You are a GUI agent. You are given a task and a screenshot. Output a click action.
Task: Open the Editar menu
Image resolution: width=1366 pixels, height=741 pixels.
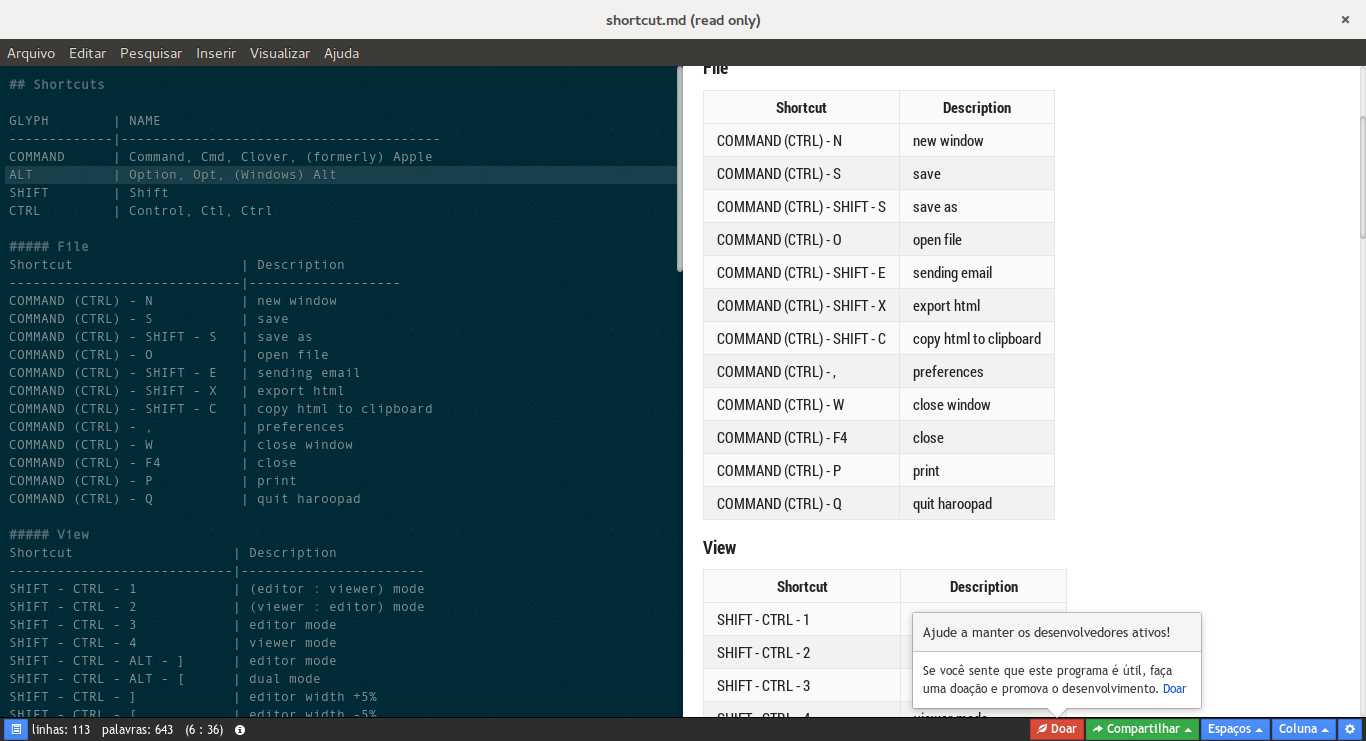88,53
